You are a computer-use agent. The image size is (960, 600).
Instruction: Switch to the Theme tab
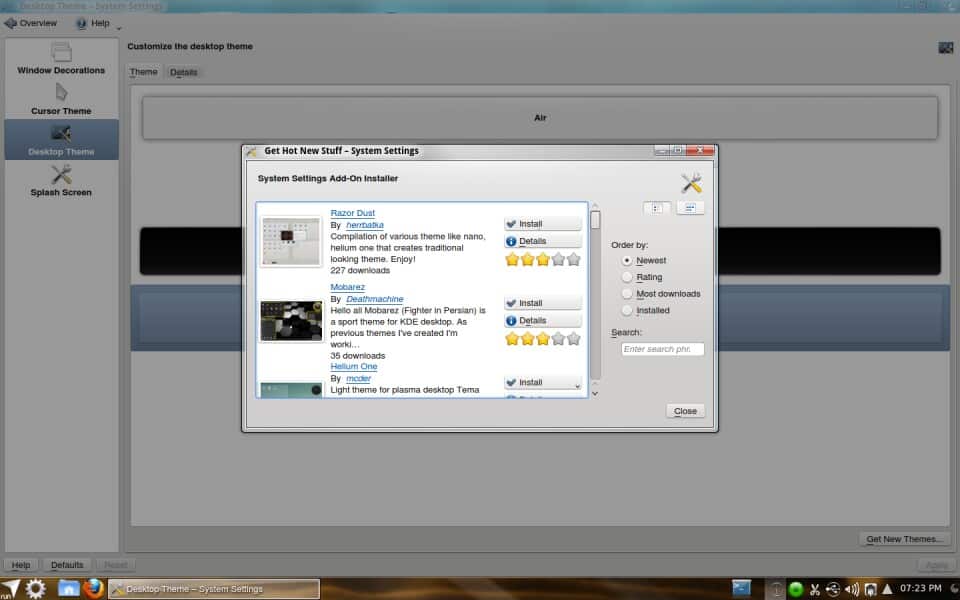pyautogui.click(x=143, y=72)
